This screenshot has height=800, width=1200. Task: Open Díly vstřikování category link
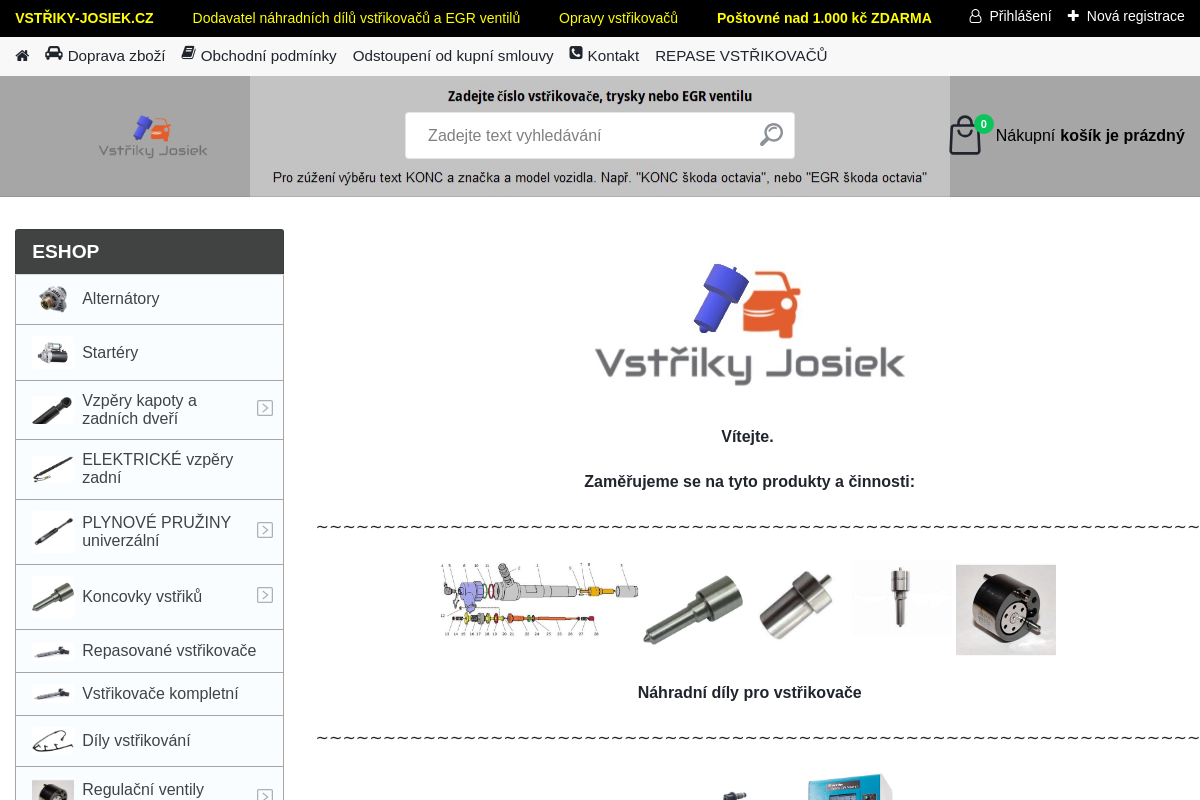pos(136,741)
